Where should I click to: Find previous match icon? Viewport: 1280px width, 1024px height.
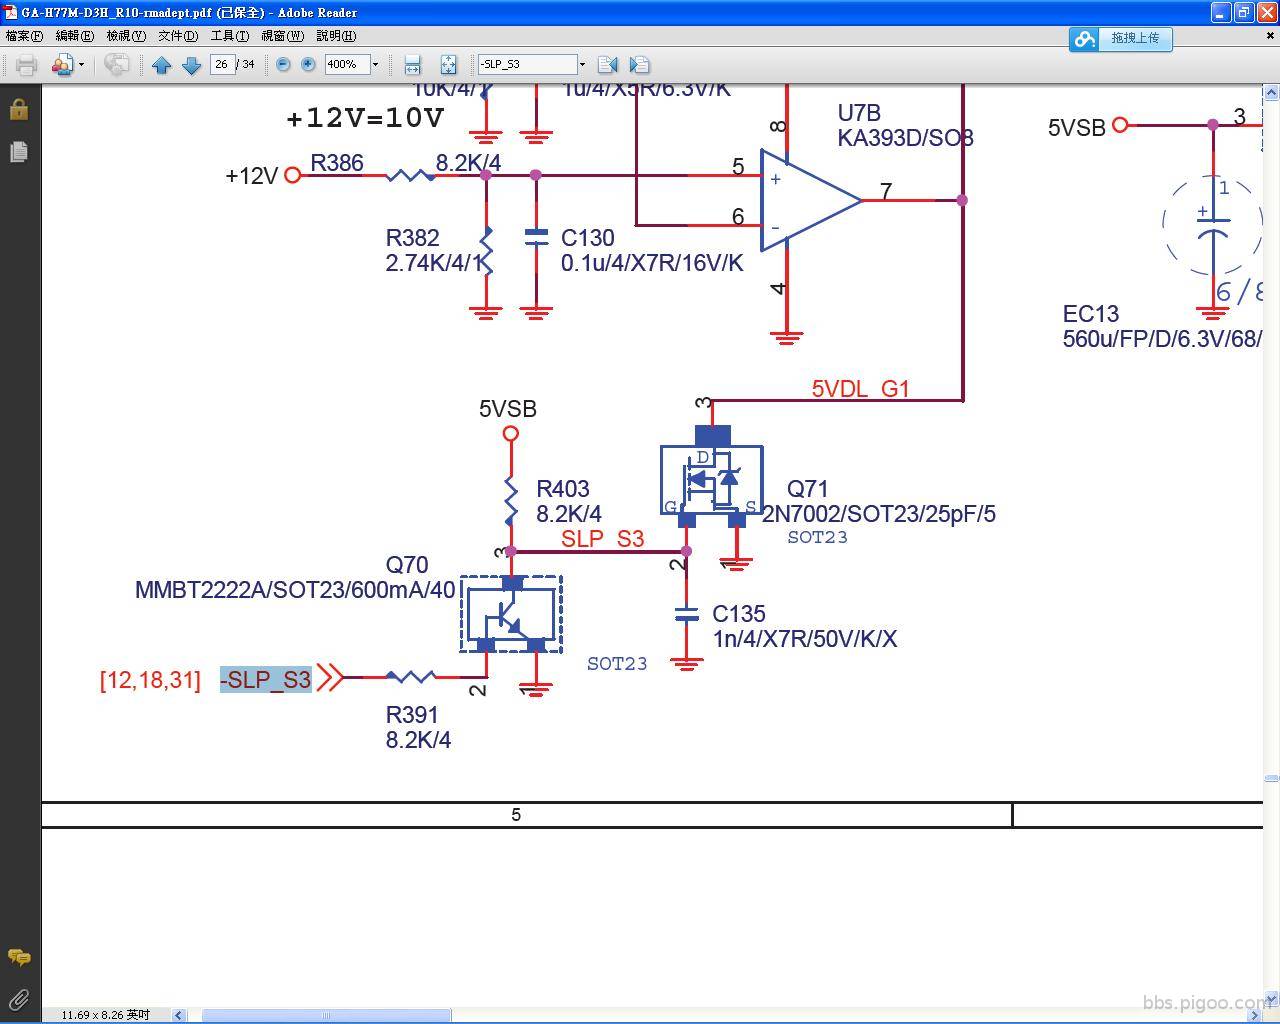(x=607, y=65)
